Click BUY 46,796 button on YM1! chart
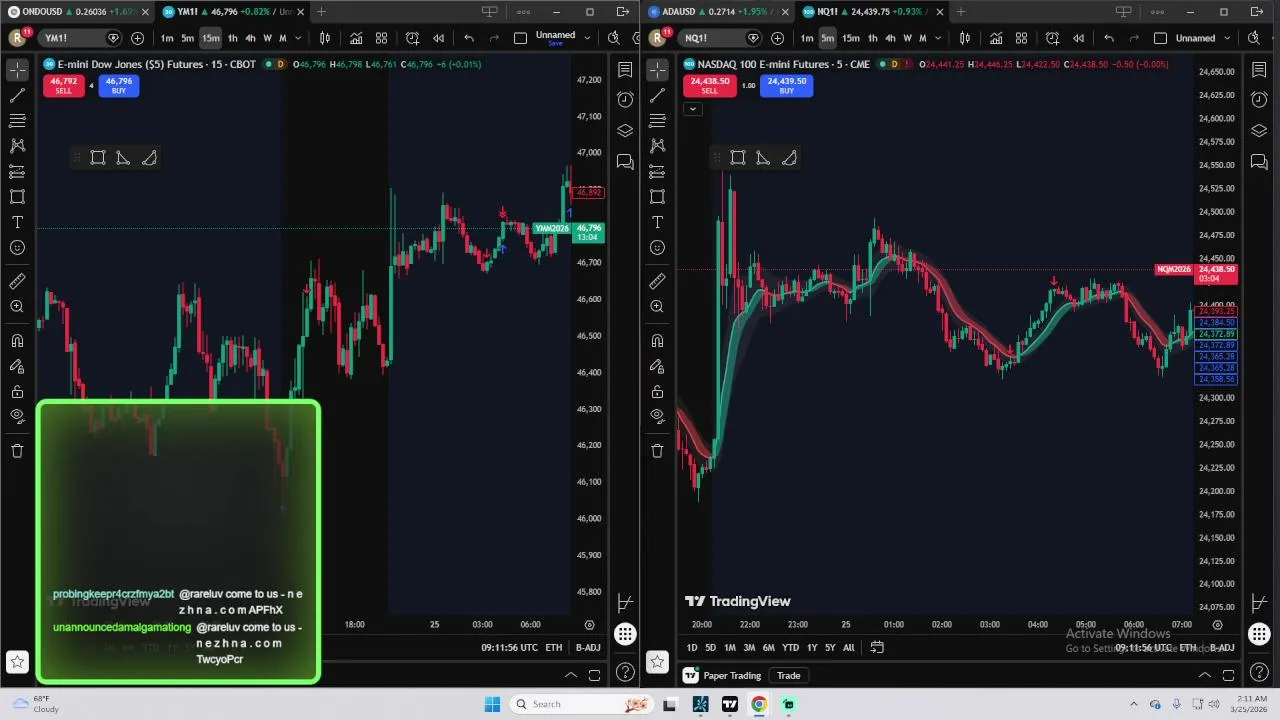 point(118,86)
